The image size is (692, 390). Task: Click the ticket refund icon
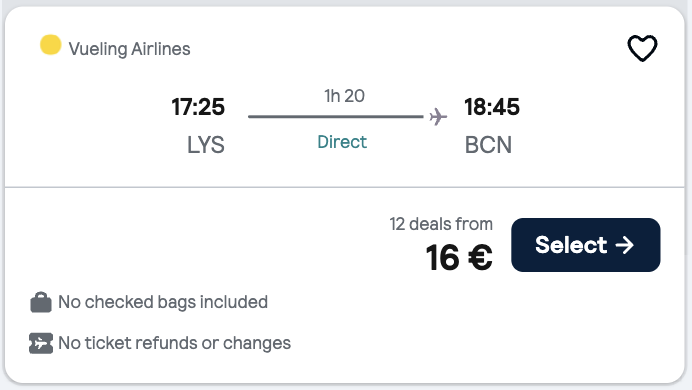click(x=41, y=343)
